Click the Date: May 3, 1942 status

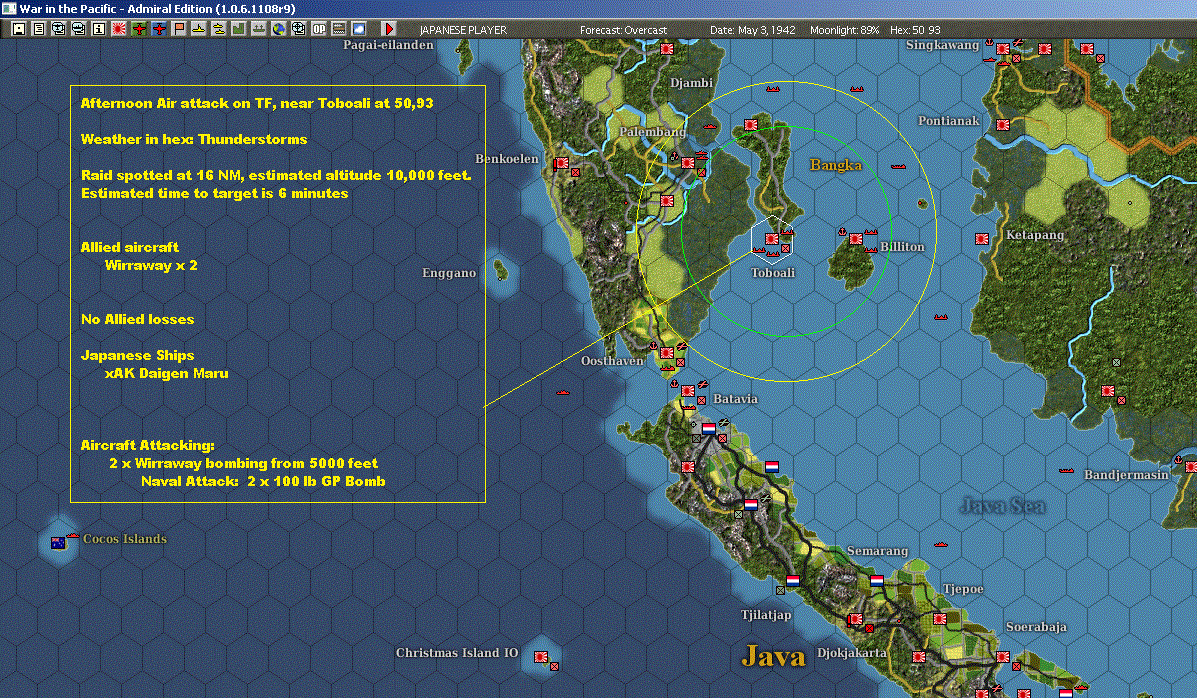pyautogui.click(x=752, y=30)
